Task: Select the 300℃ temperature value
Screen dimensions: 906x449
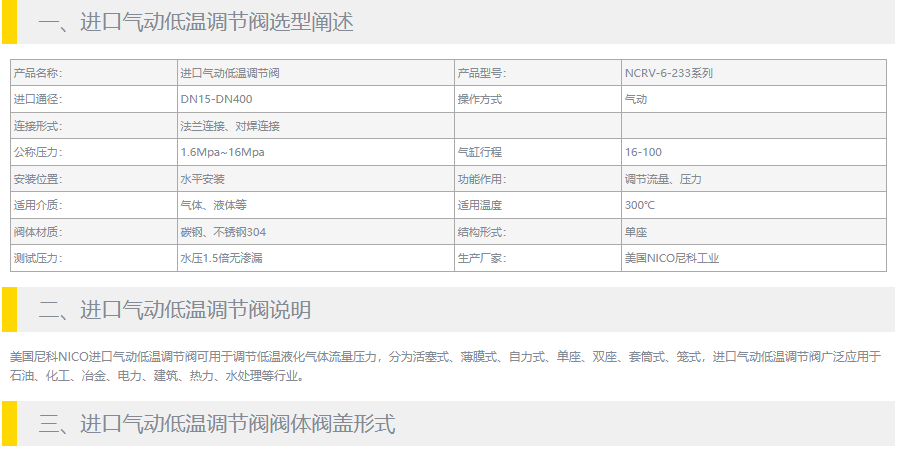Action: click(640, 205)
